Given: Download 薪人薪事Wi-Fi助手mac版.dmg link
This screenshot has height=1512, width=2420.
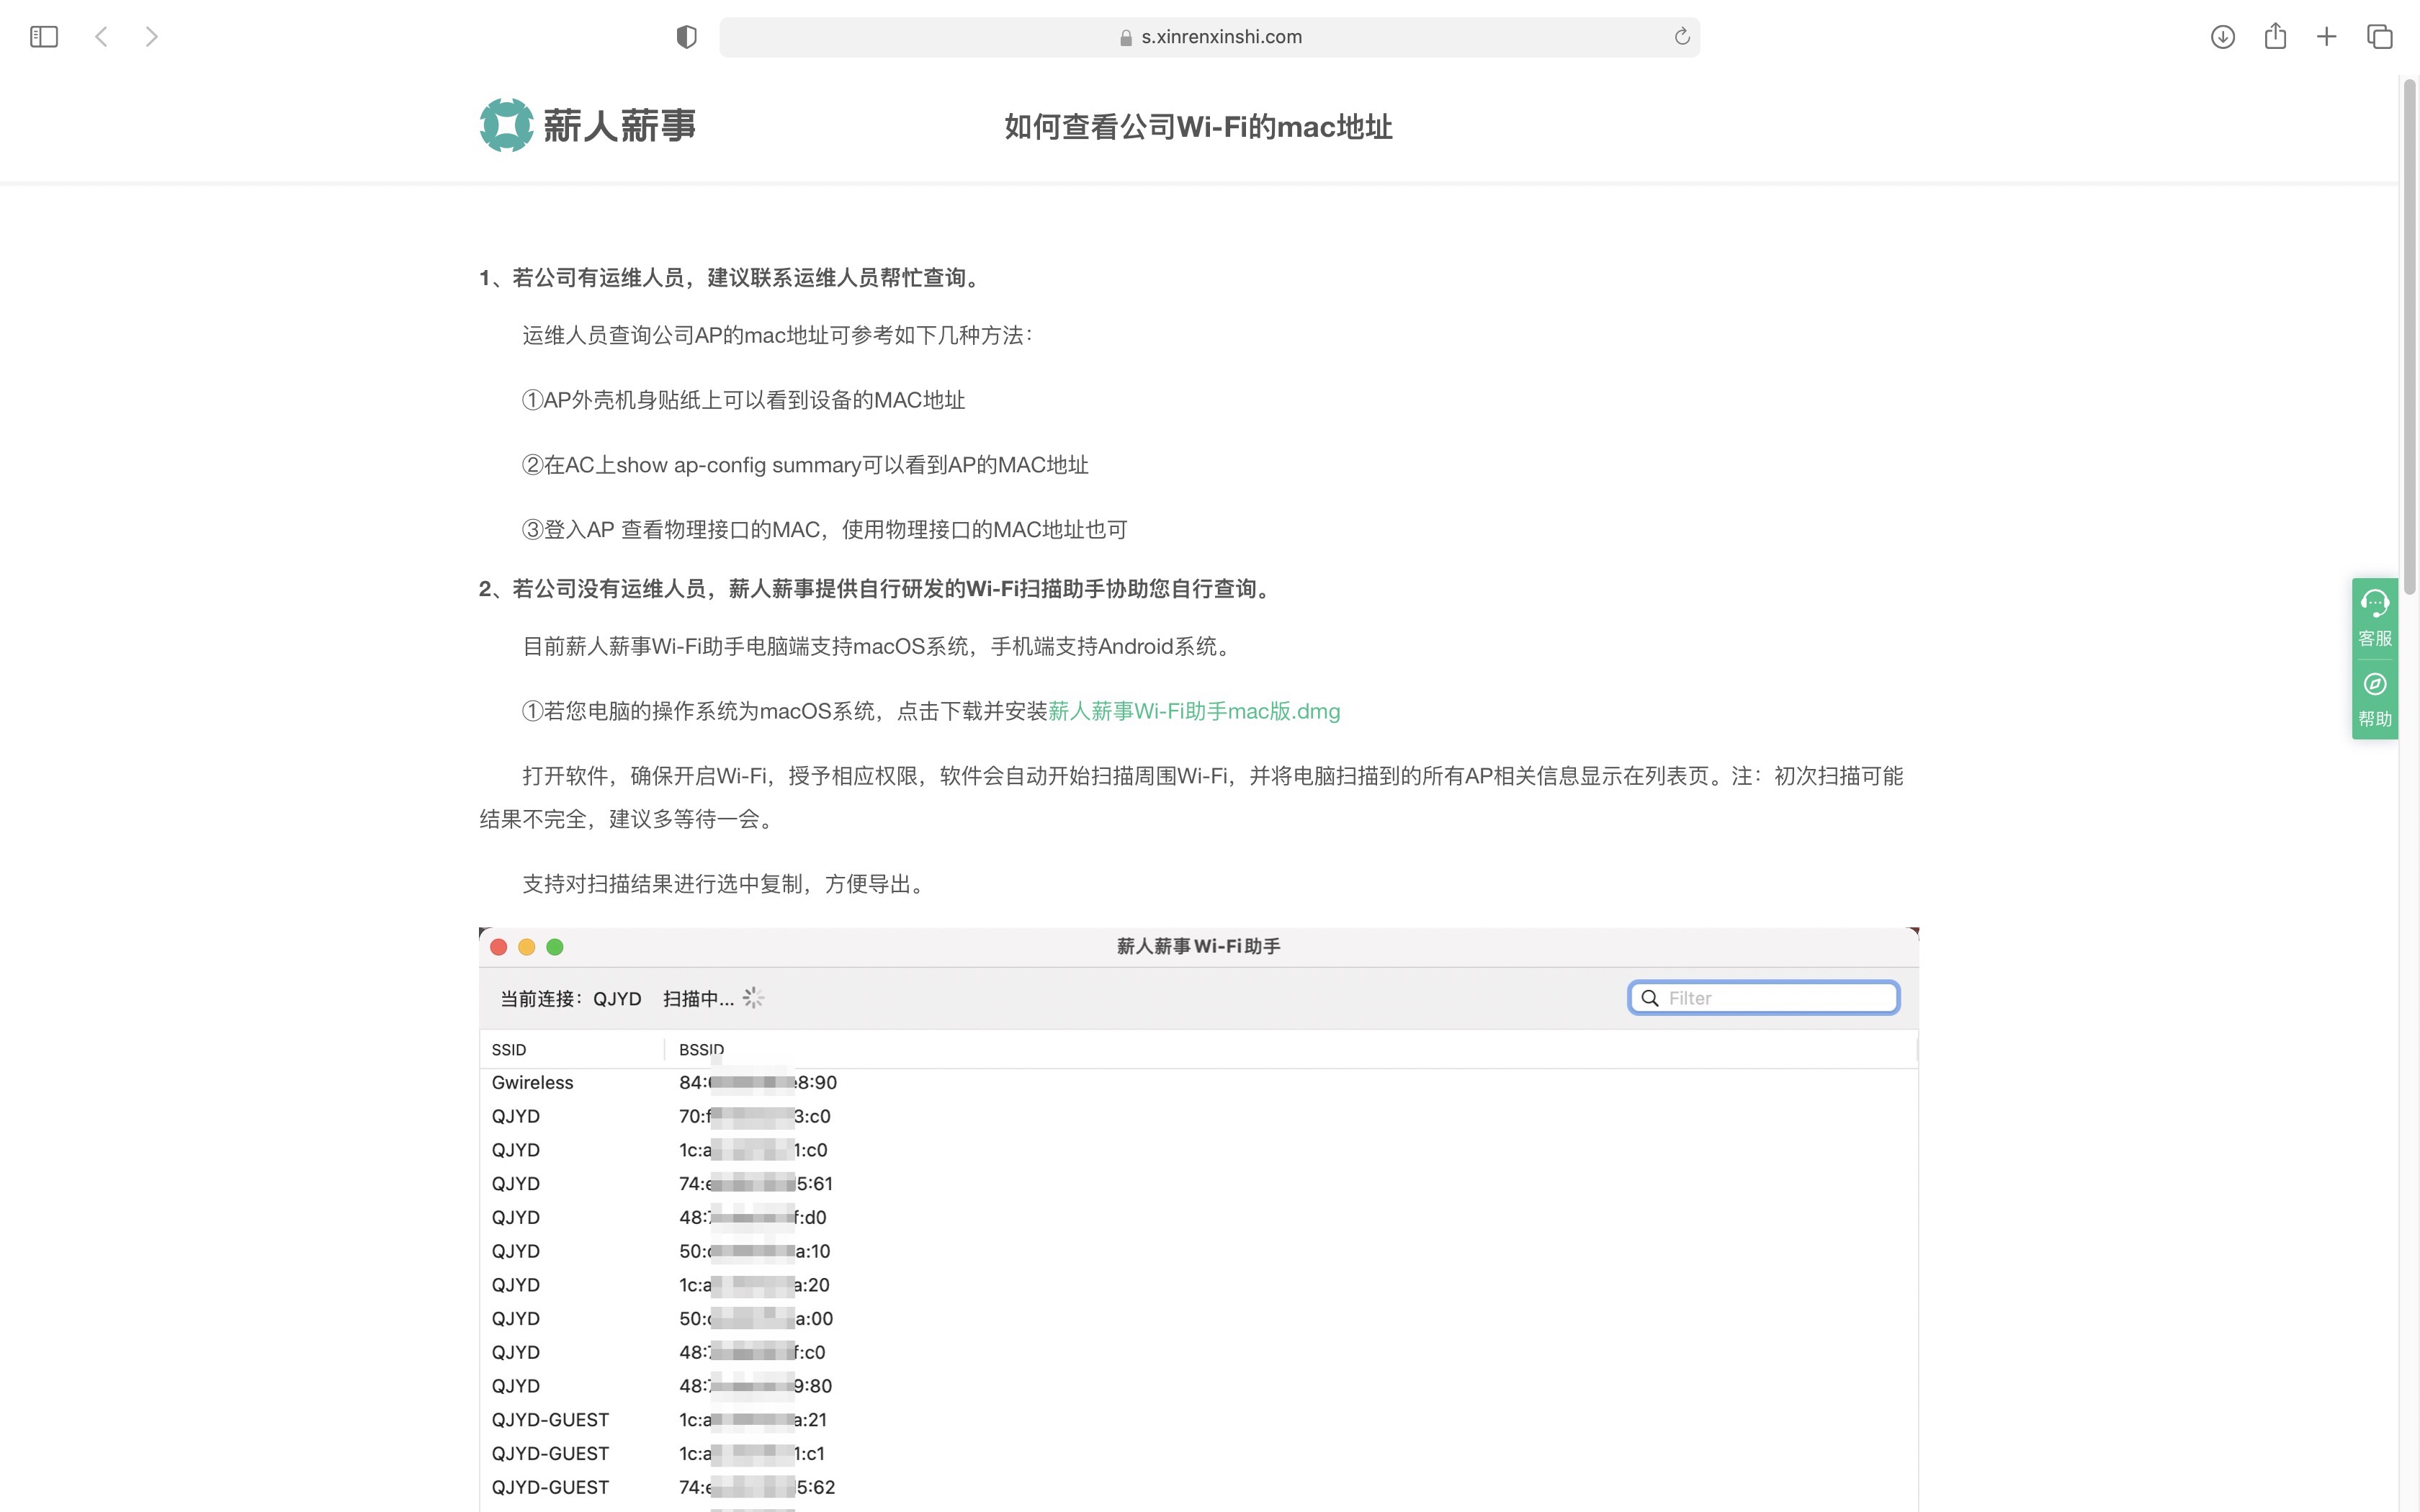Looking at the screenshot, I should [1194, 711].
